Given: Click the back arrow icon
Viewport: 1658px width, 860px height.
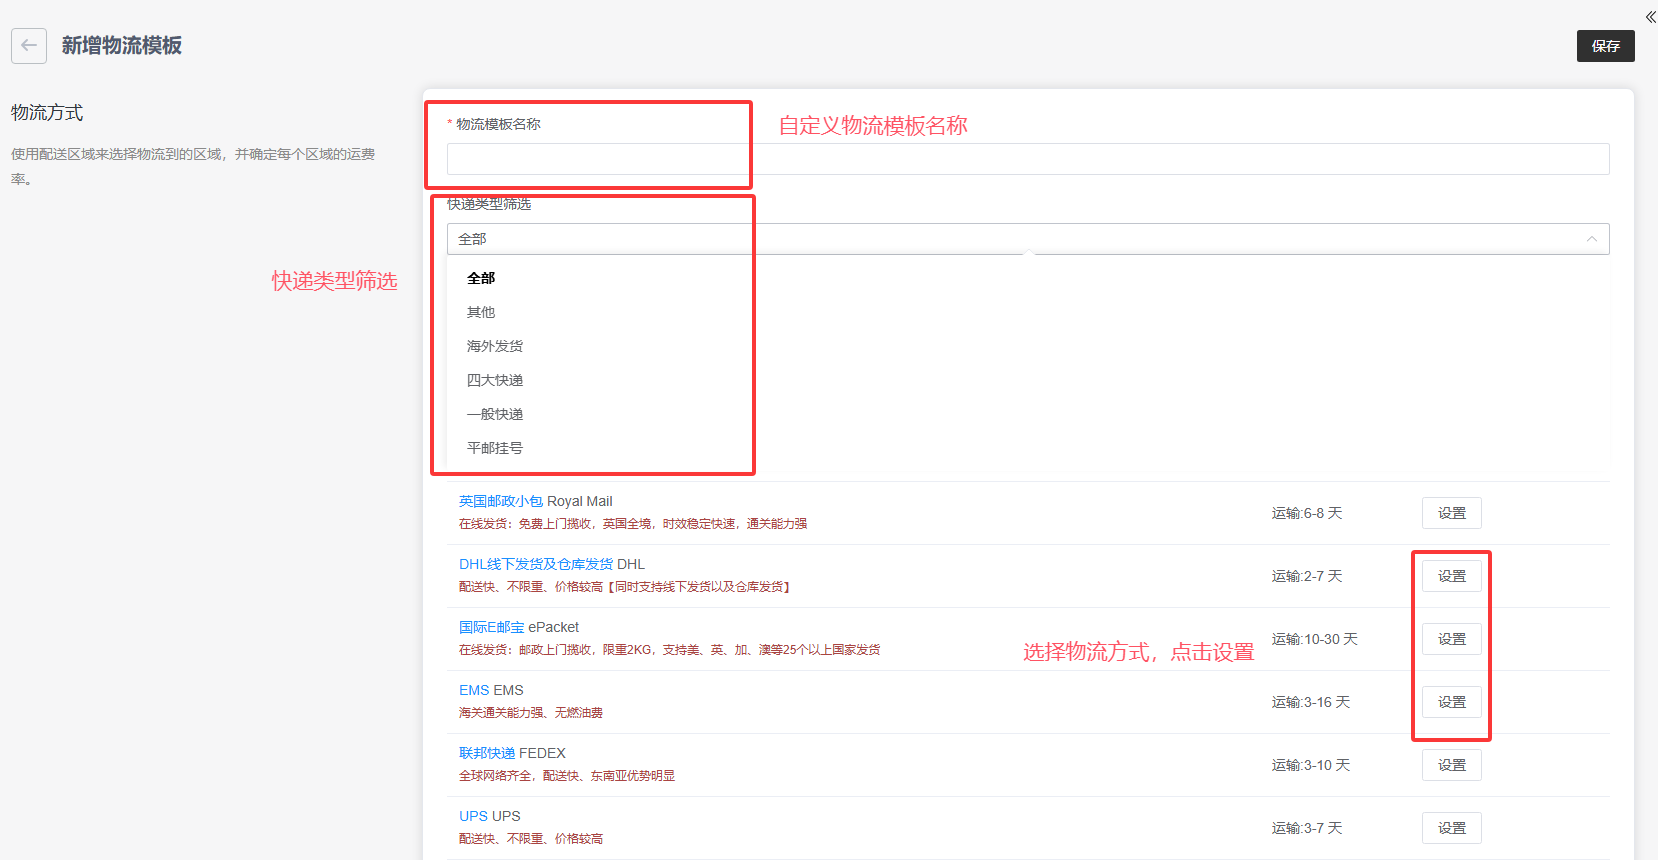Looking at the screenshot, I should point(29,46).
